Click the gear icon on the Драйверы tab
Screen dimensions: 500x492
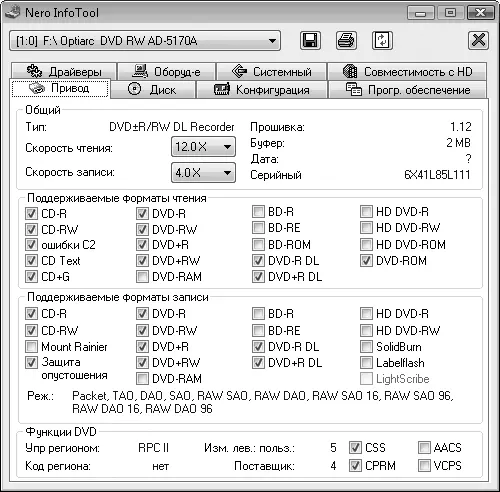tap(34, 71)
